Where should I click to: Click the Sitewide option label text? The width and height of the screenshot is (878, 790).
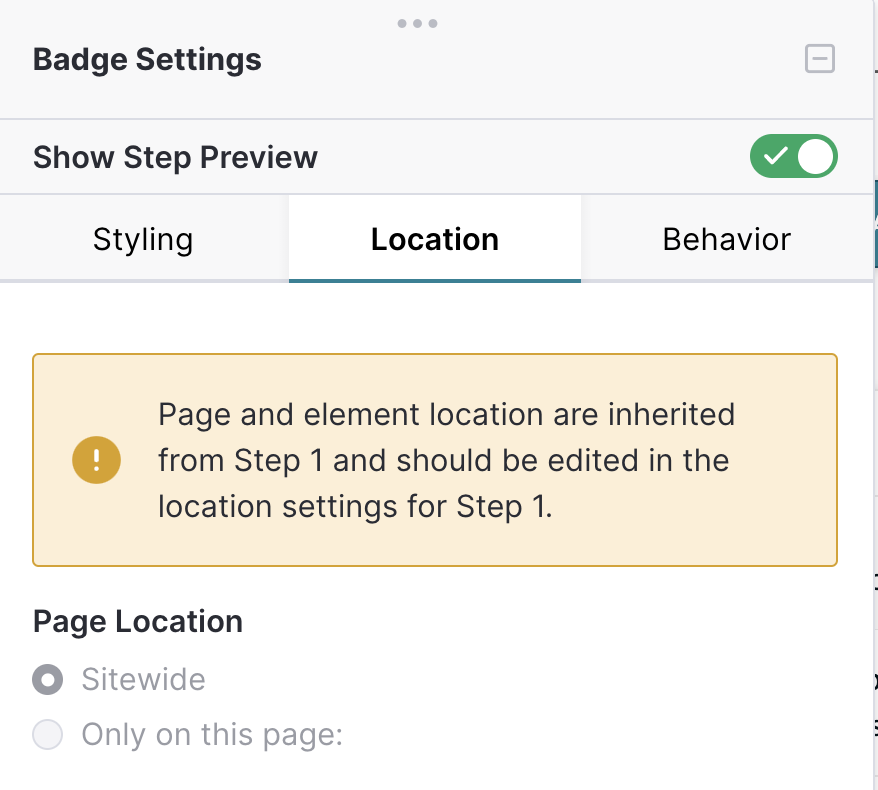143,679
